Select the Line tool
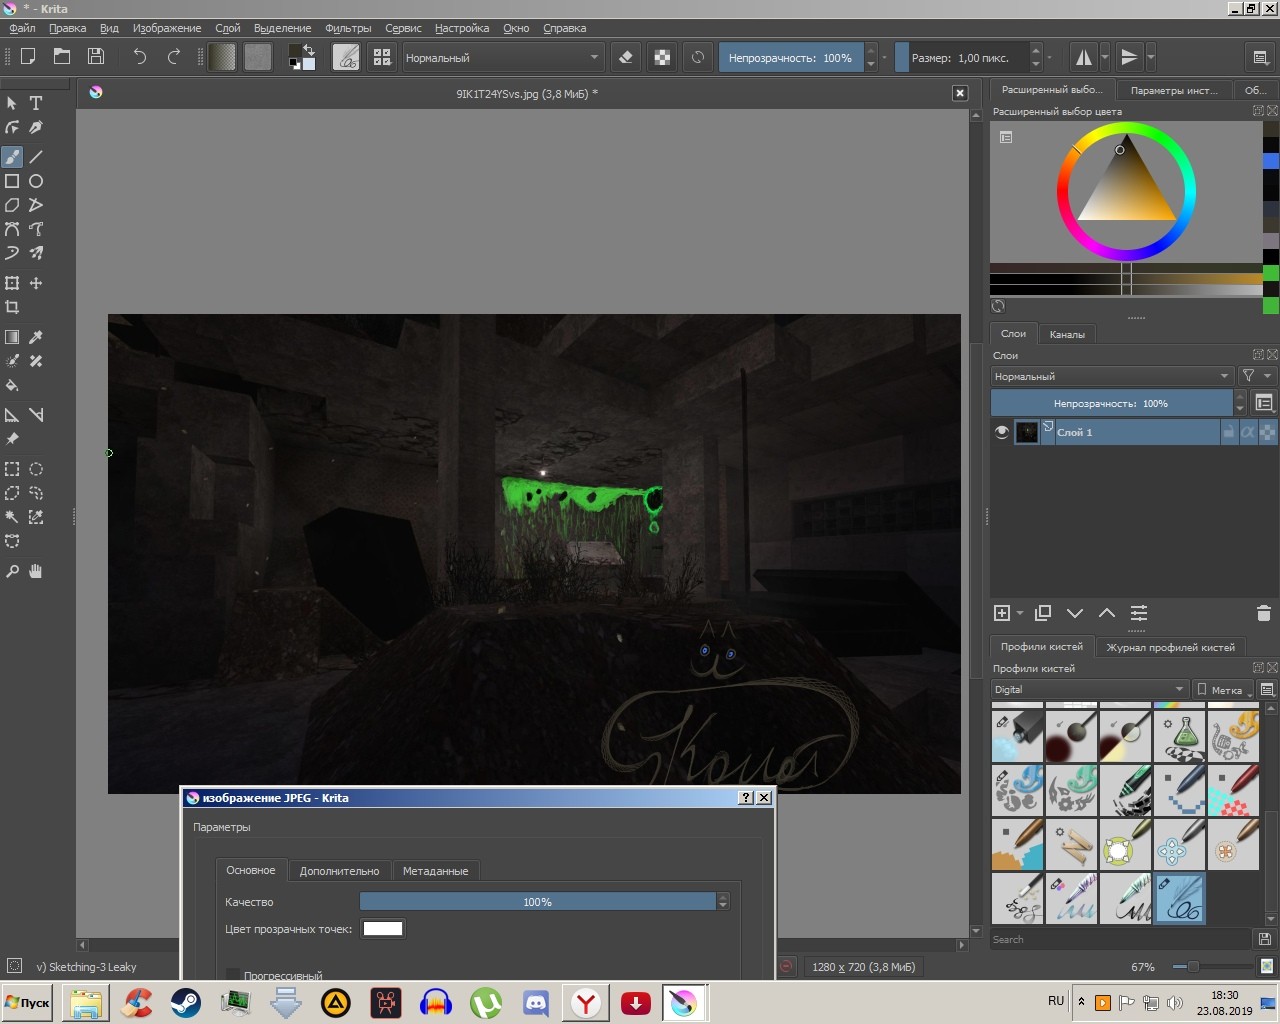 [36, 157]
